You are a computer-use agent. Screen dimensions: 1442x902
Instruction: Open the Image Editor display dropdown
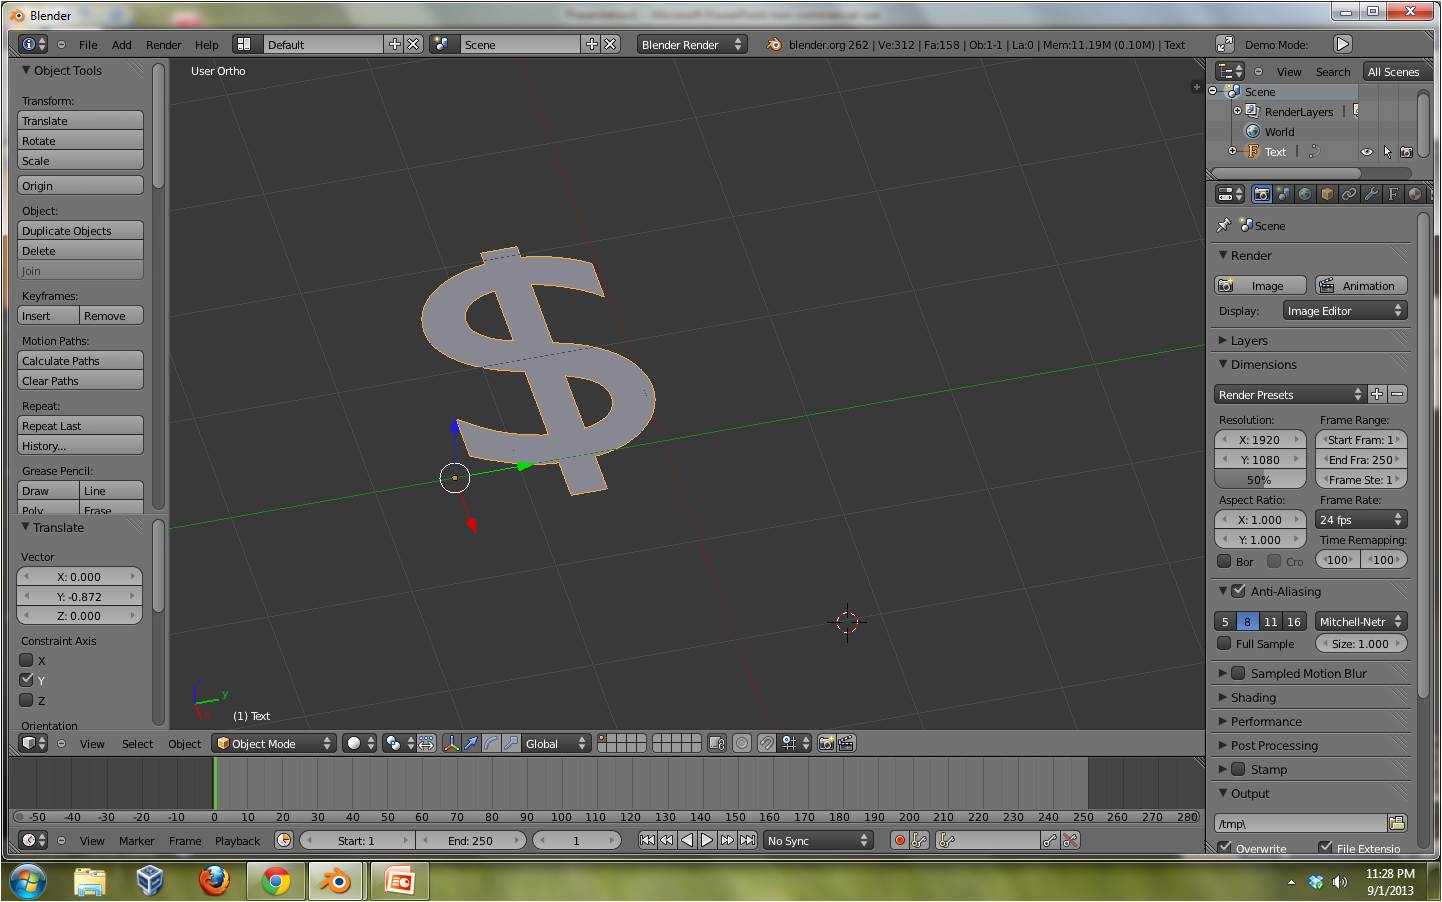tap(1345, 311)
